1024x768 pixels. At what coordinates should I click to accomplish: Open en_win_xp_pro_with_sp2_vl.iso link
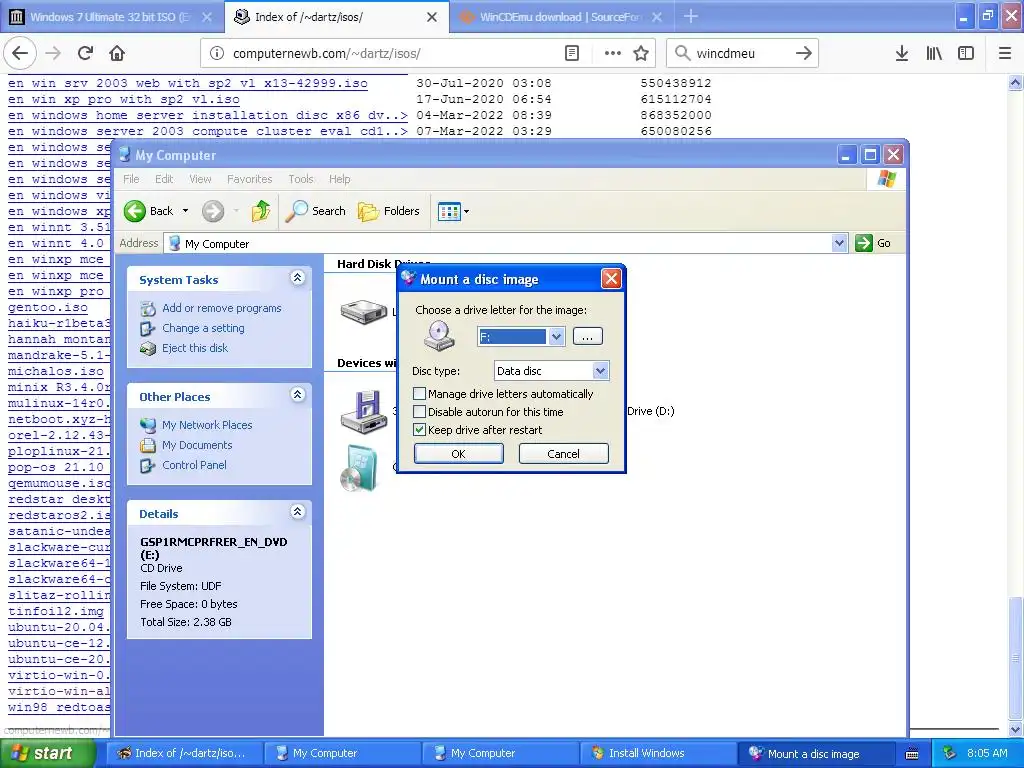(123, 99)
